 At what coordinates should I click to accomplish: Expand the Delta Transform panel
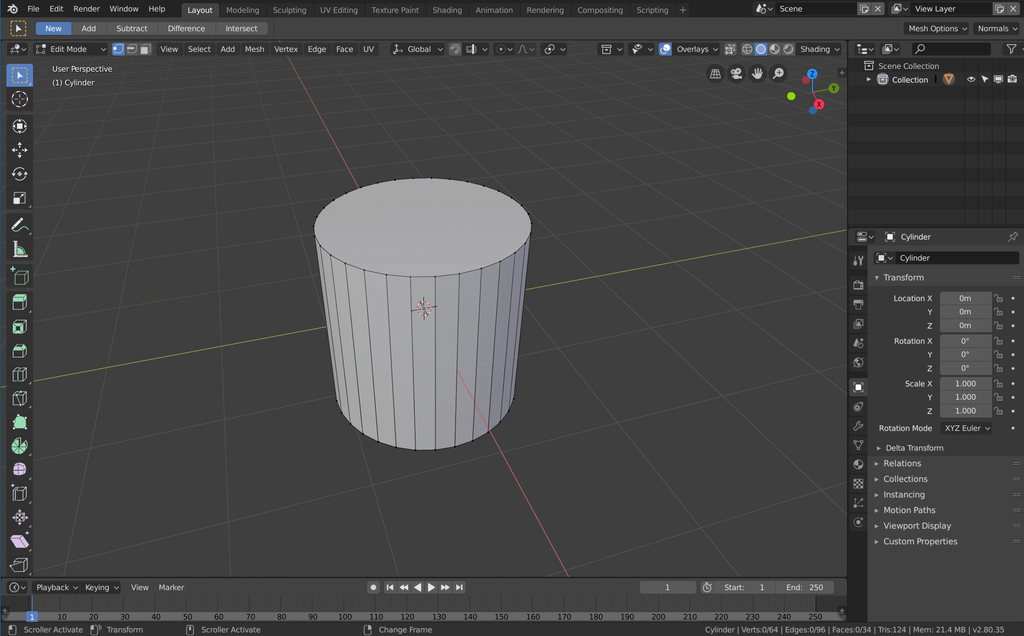click(x=914, y=448)
